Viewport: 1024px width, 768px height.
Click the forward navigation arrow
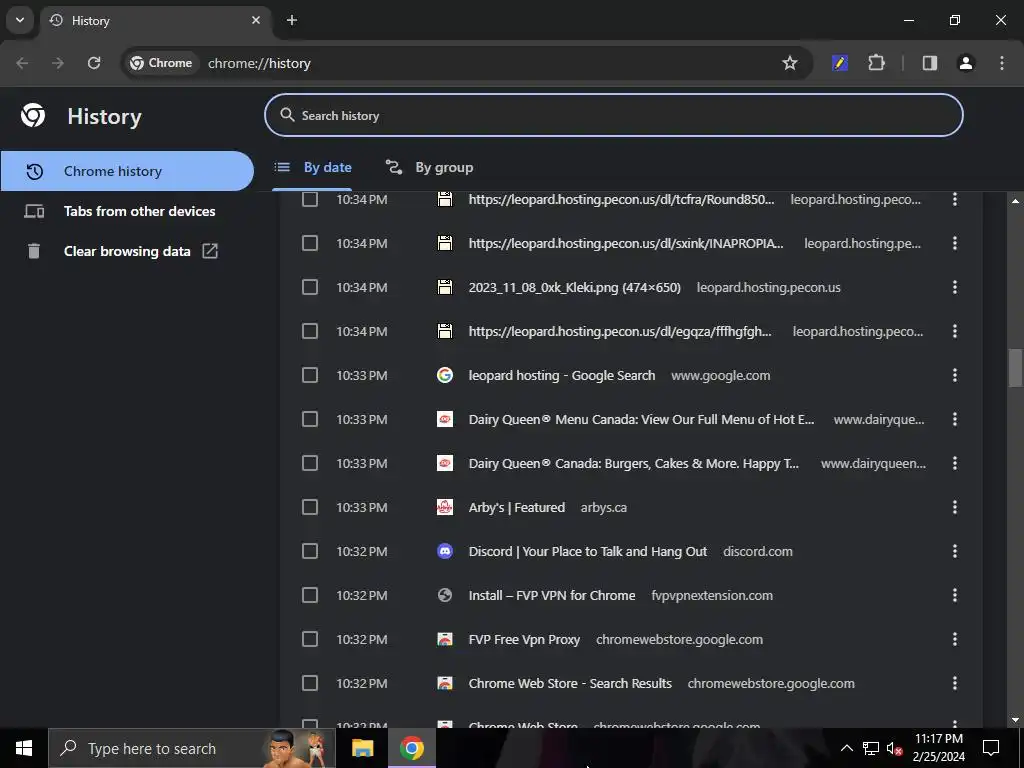(x=58, y=63)
